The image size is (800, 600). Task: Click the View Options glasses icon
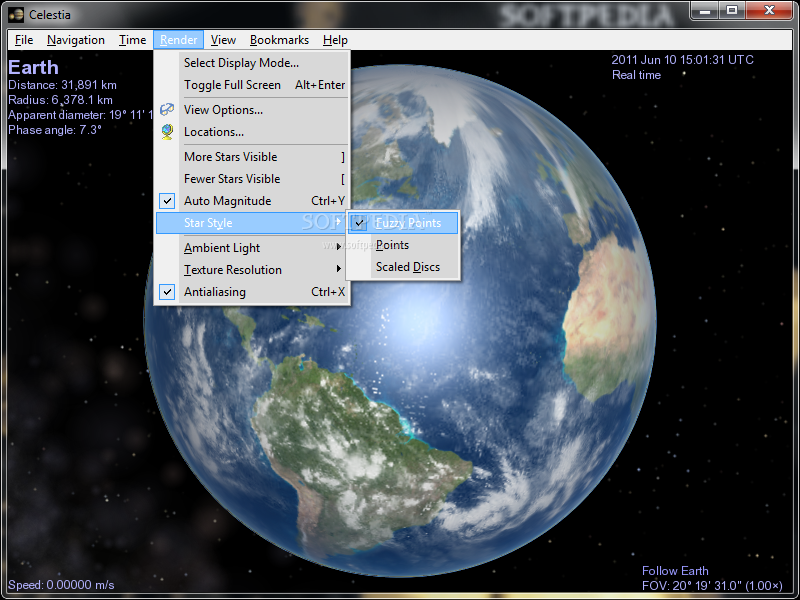coord(167,109)
